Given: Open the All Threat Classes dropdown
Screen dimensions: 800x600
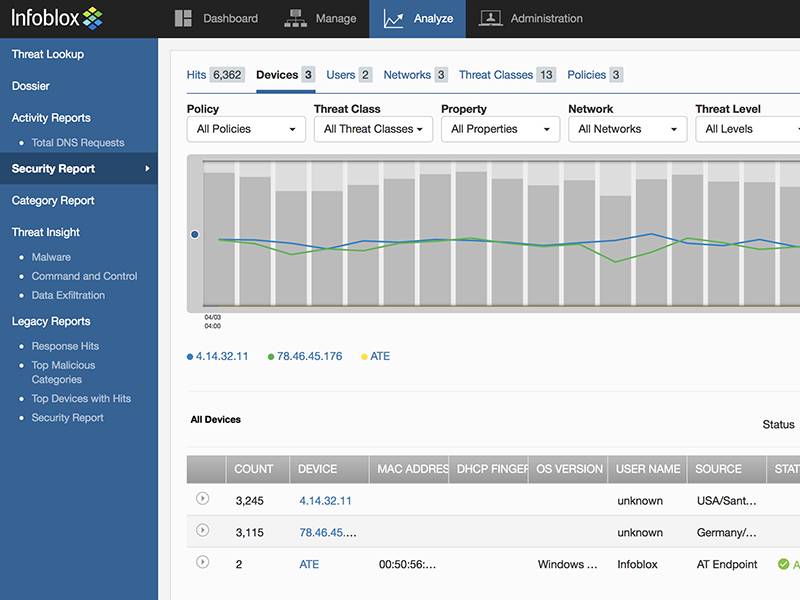Looking at the screenshot, I should (373, 129).
